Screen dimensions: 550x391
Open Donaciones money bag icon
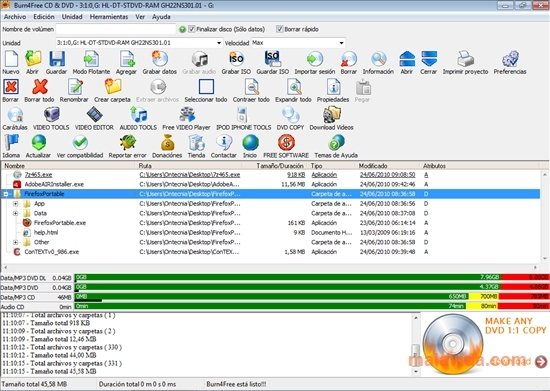[167, 143]
